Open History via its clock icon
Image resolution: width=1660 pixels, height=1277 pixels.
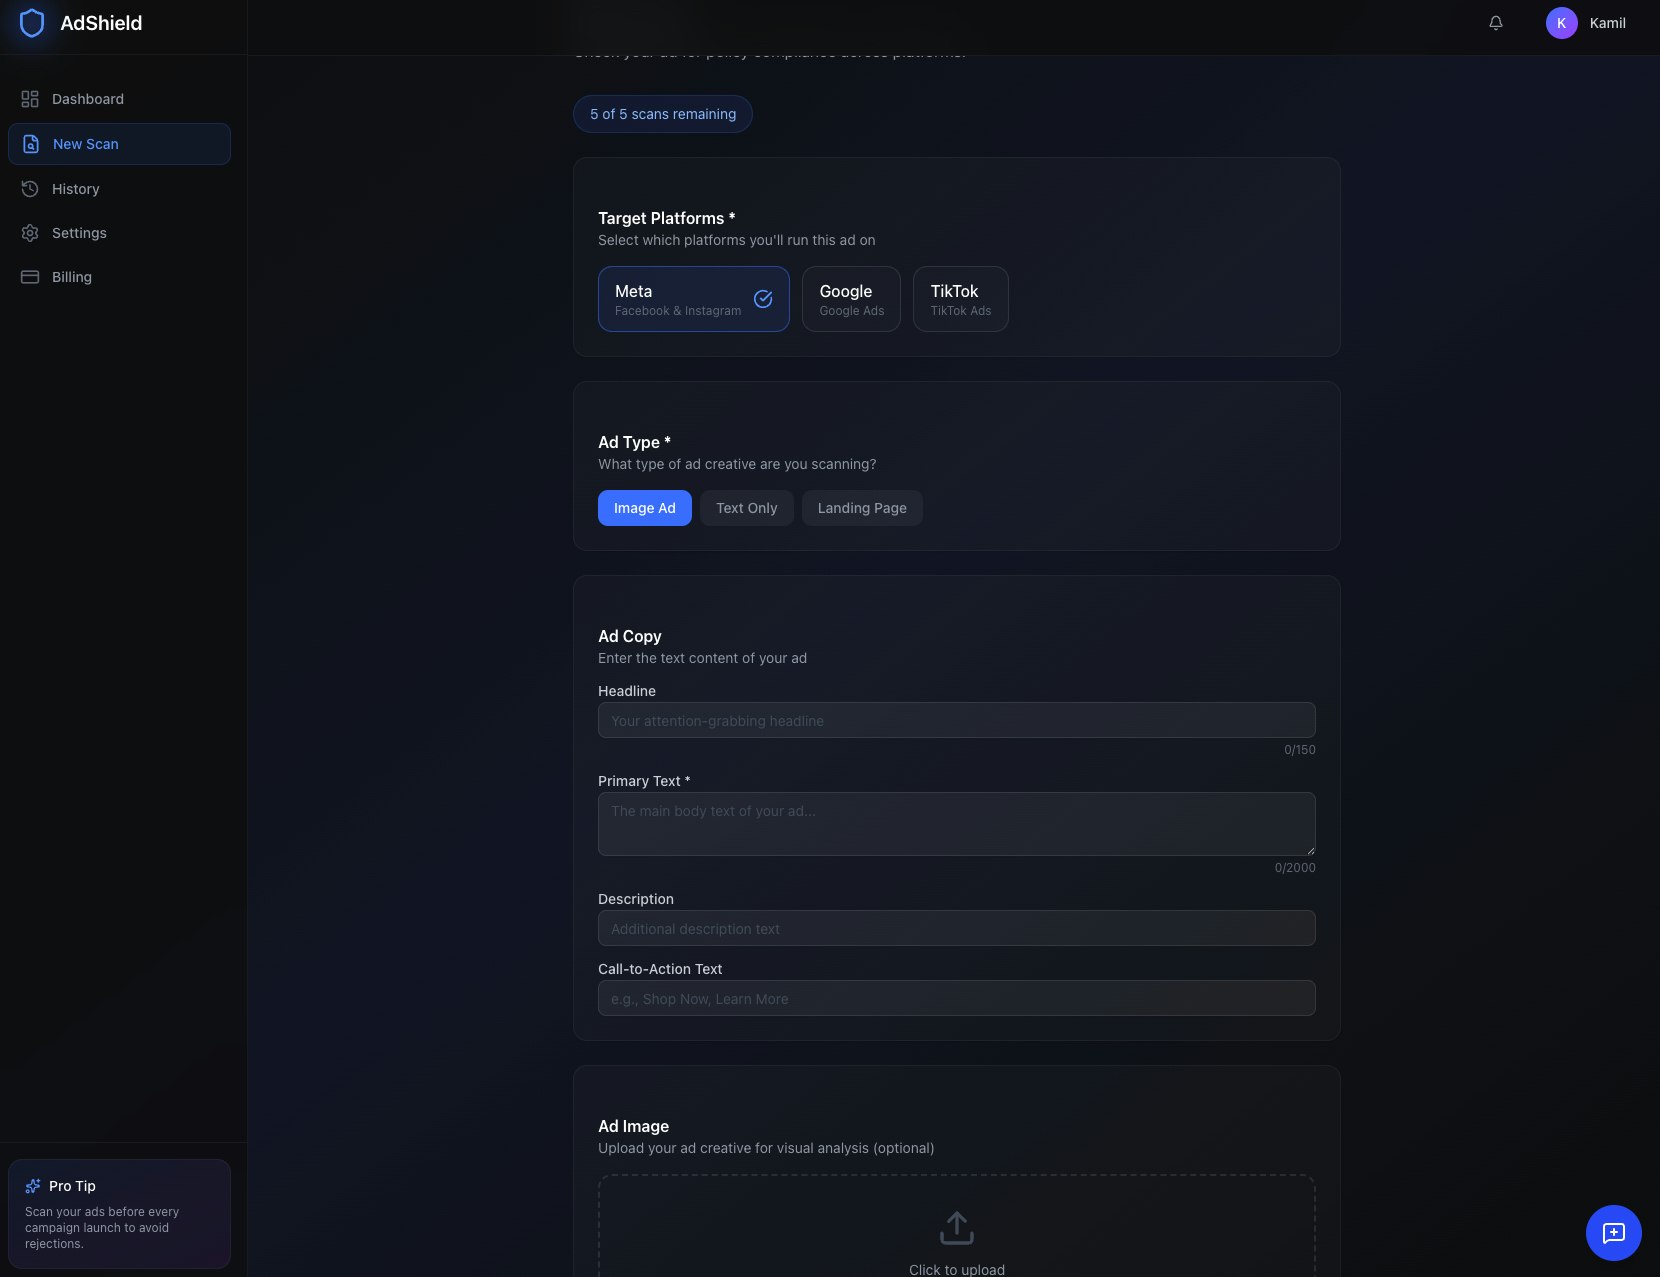tap(30, 188)
